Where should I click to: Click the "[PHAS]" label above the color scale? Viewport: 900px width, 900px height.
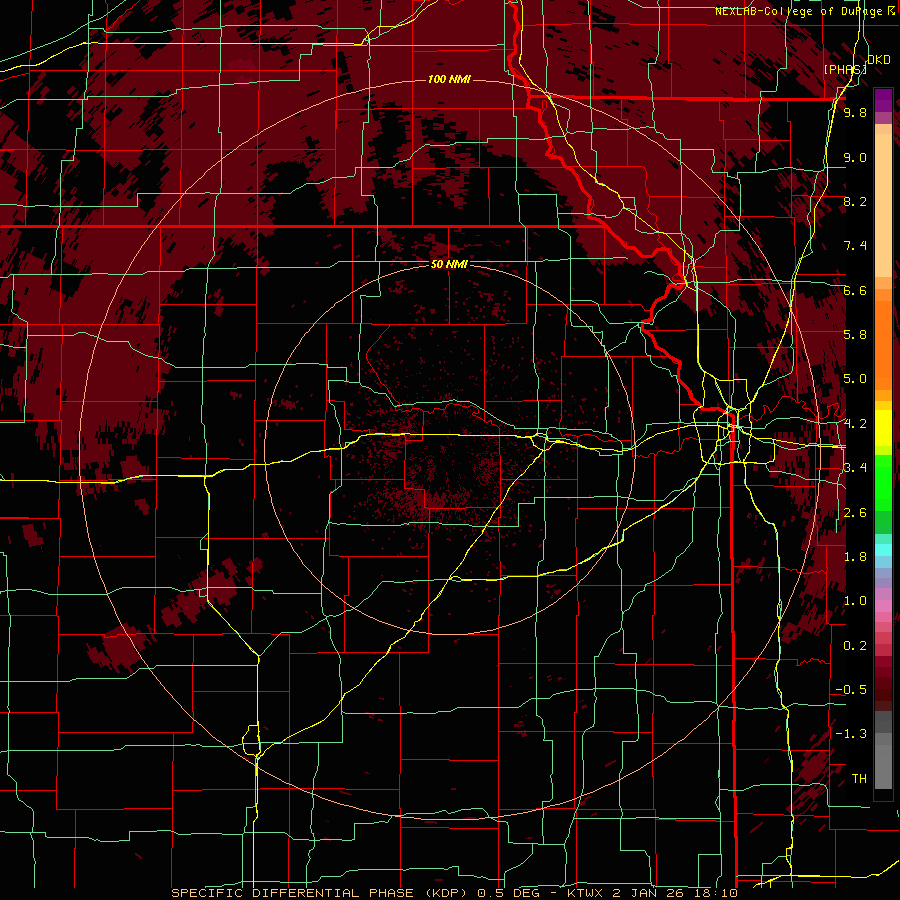click(845, 69)
